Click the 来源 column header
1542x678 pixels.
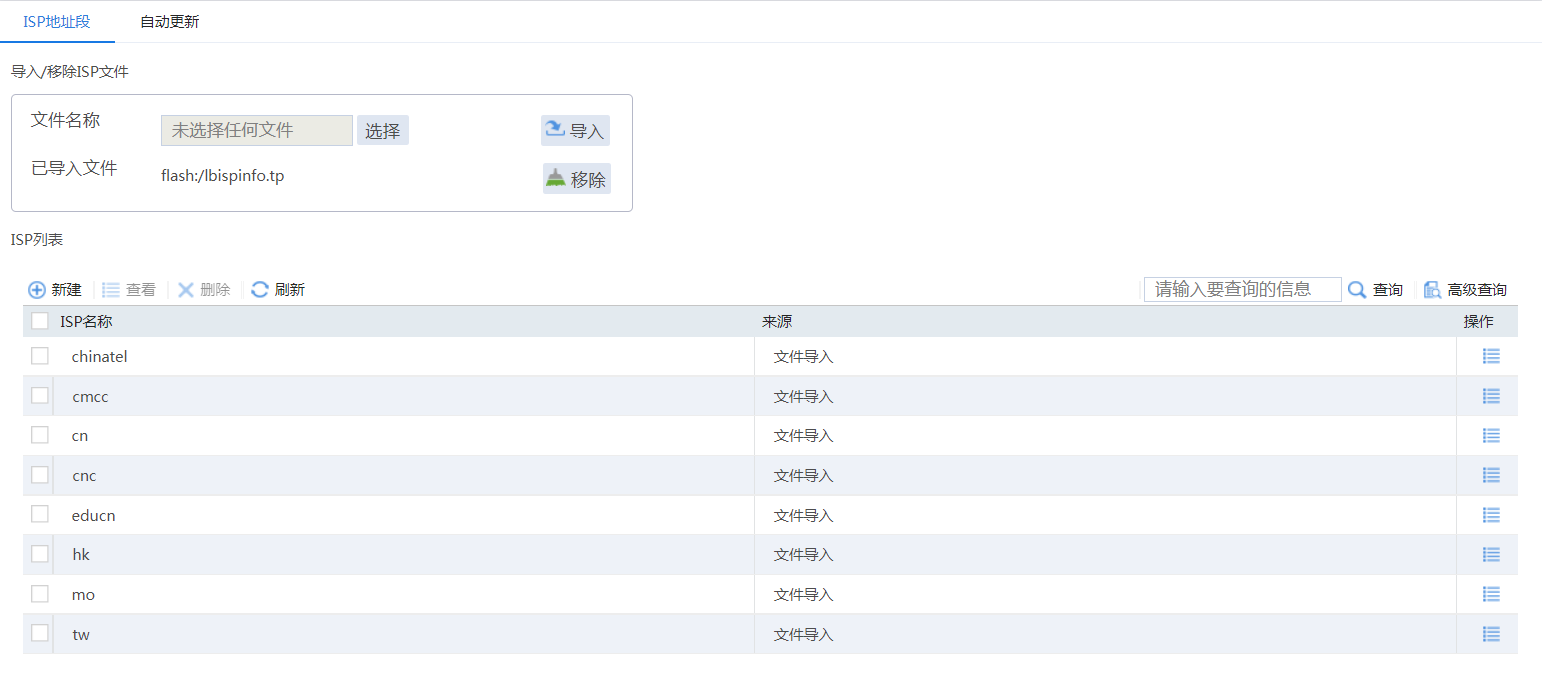(777, 321)
